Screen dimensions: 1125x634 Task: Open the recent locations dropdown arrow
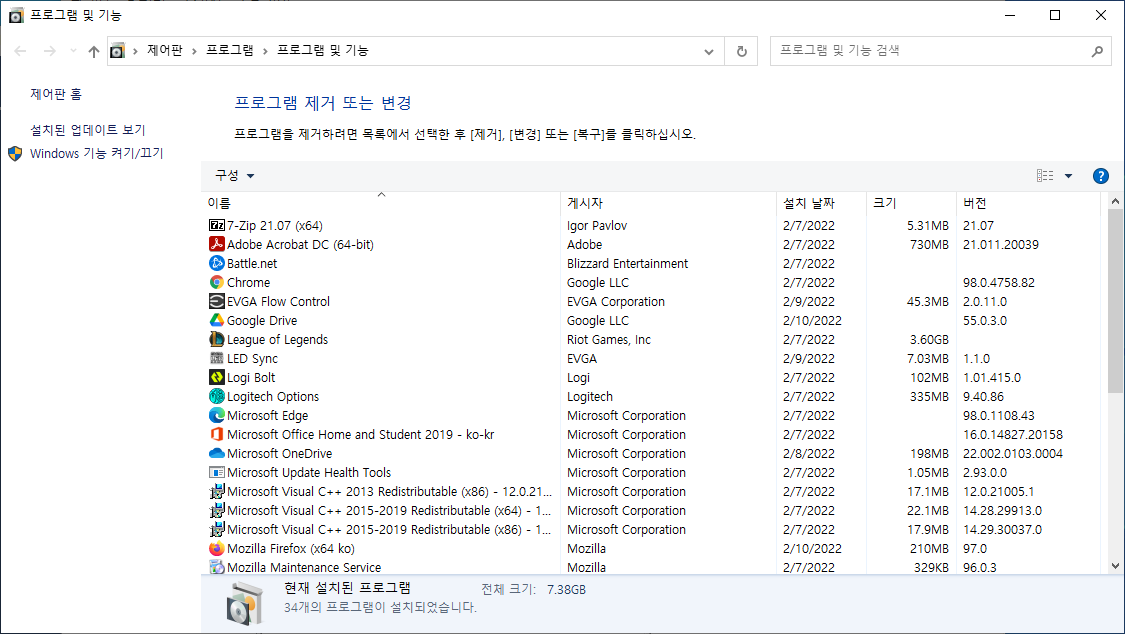(x=73, y=51)
